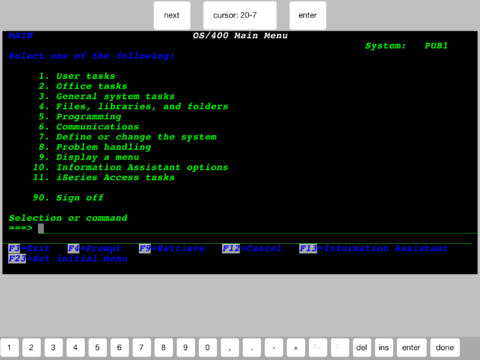Tap the done key
This screenshot has width=480, height=360.
click(445, 348)
